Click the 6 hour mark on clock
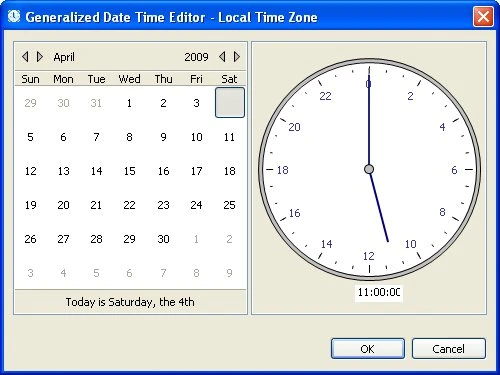 454,170
